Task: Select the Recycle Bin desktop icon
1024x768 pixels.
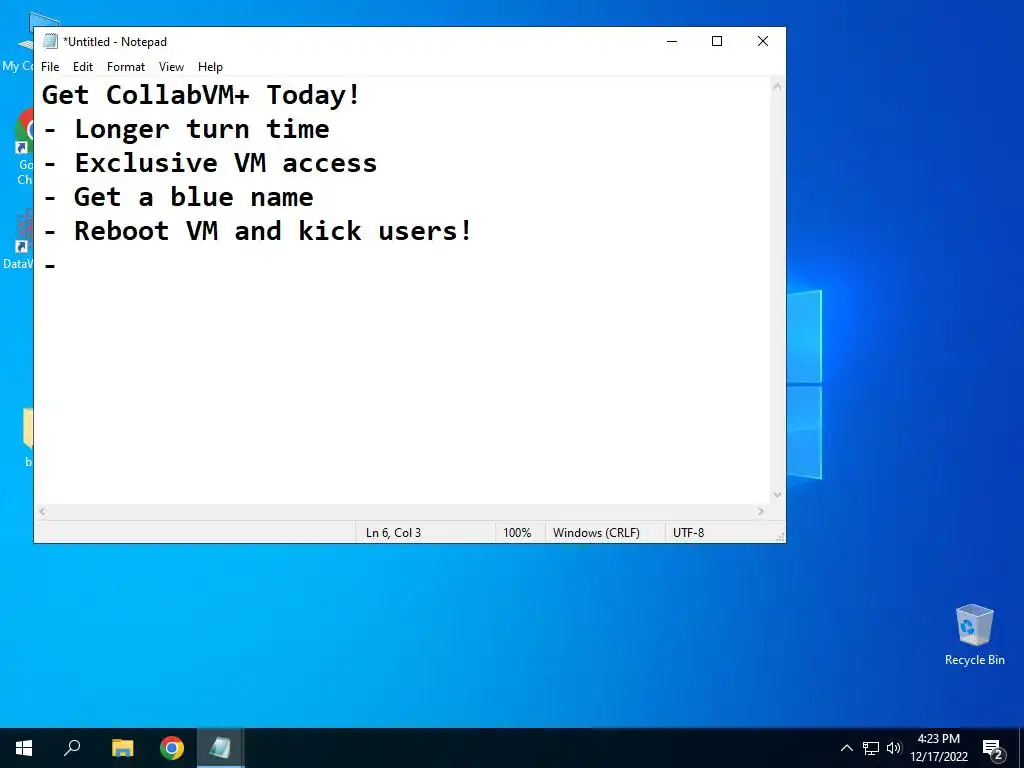Action: [974, 635]
